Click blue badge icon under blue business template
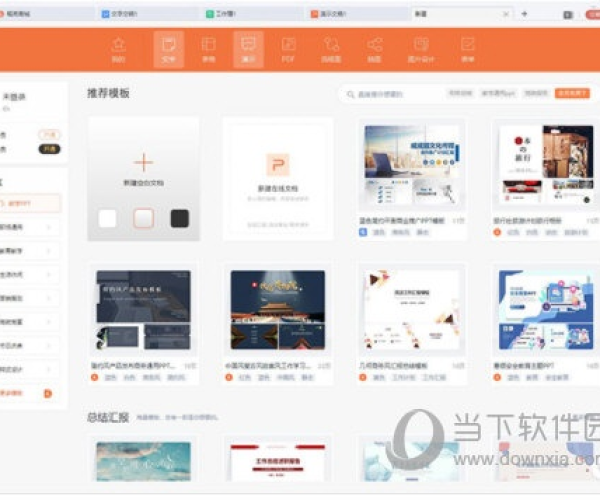 tap(363, 232)
